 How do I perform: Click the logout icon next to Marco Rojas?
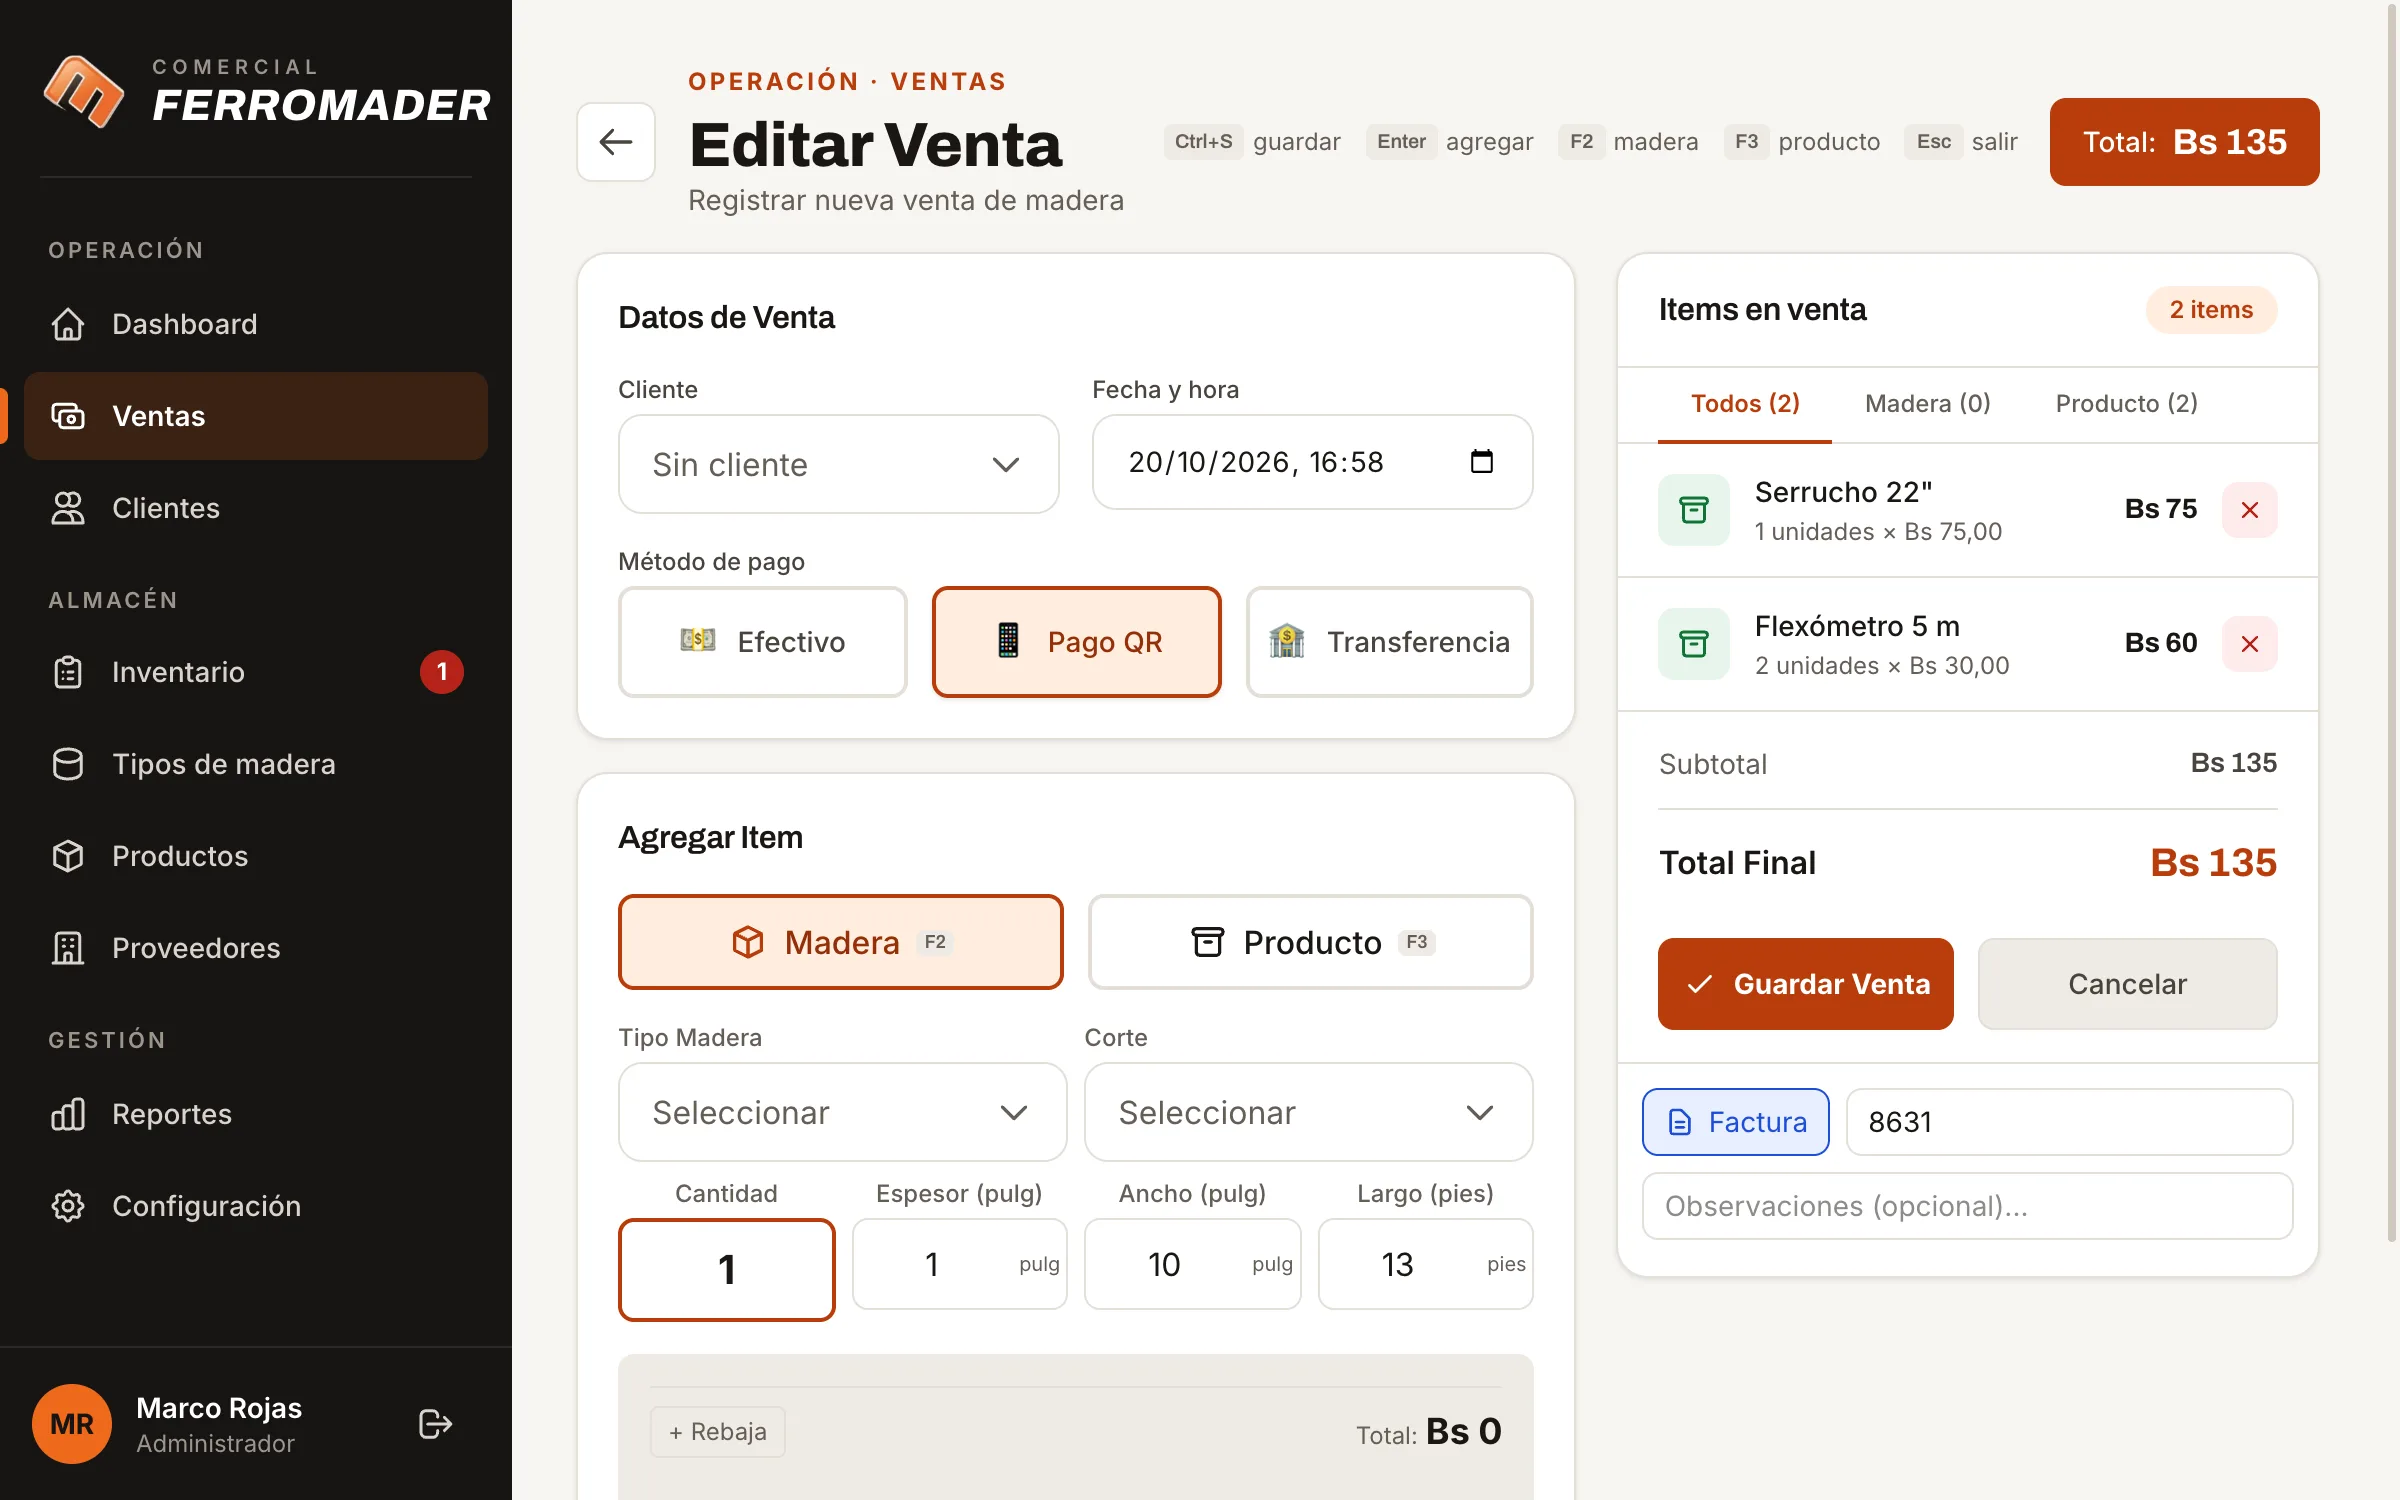(435, 1424)
